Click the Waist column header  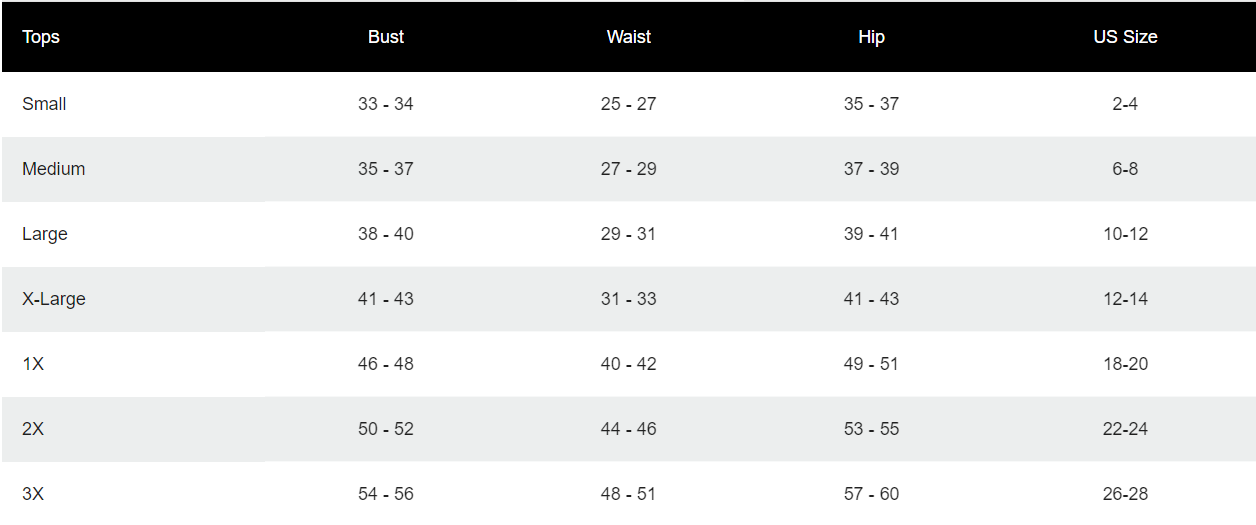pos(629,37)
